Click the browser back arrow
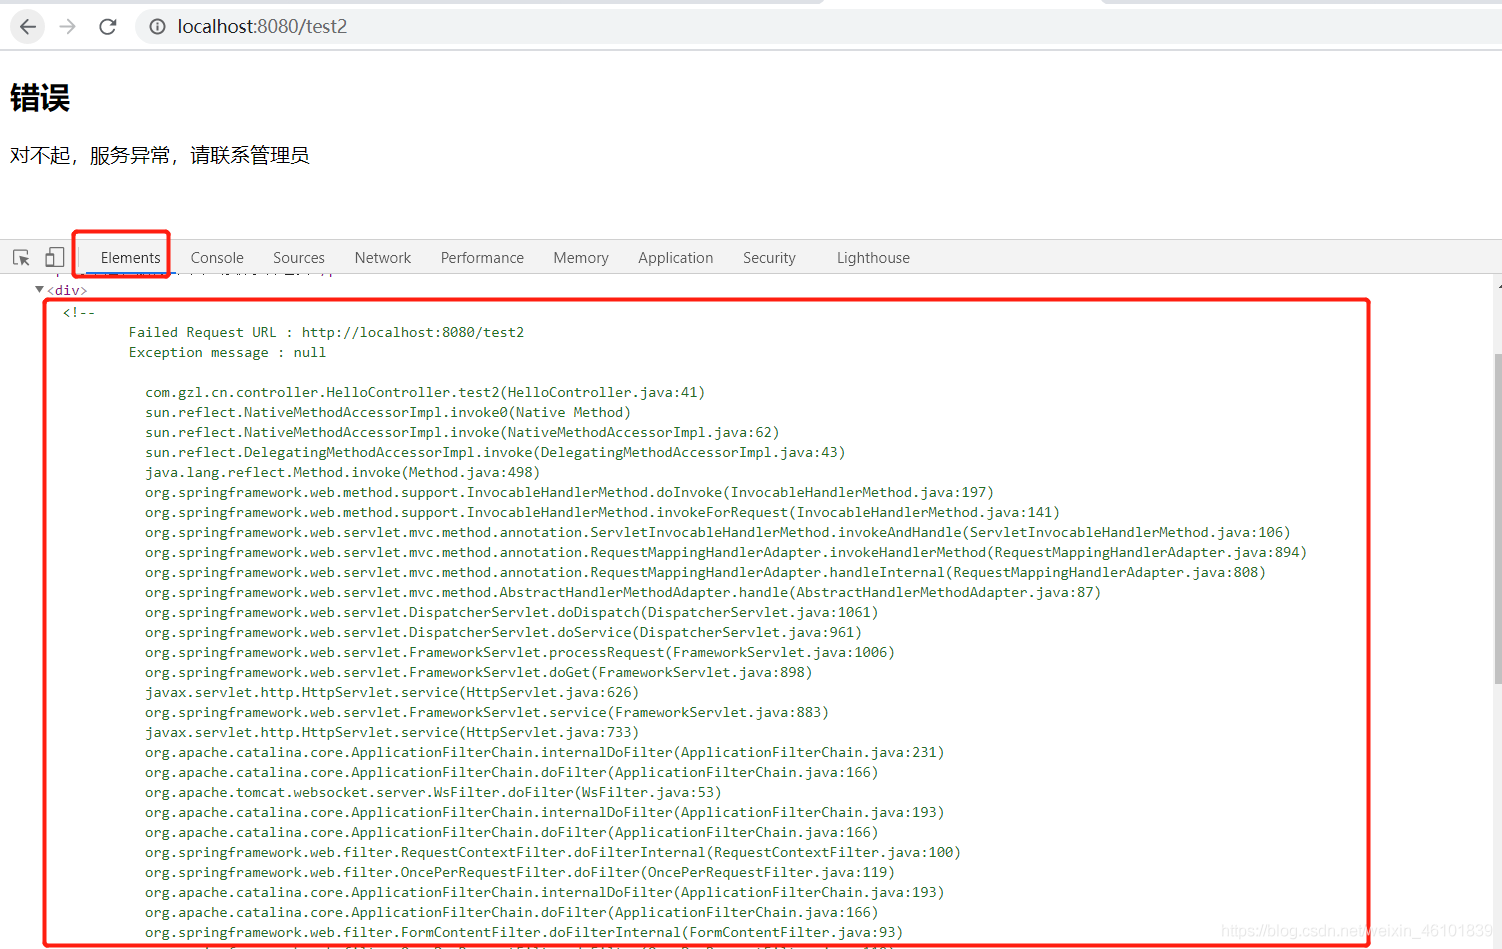Viewport: 1502px width, 949px height. 28,27
